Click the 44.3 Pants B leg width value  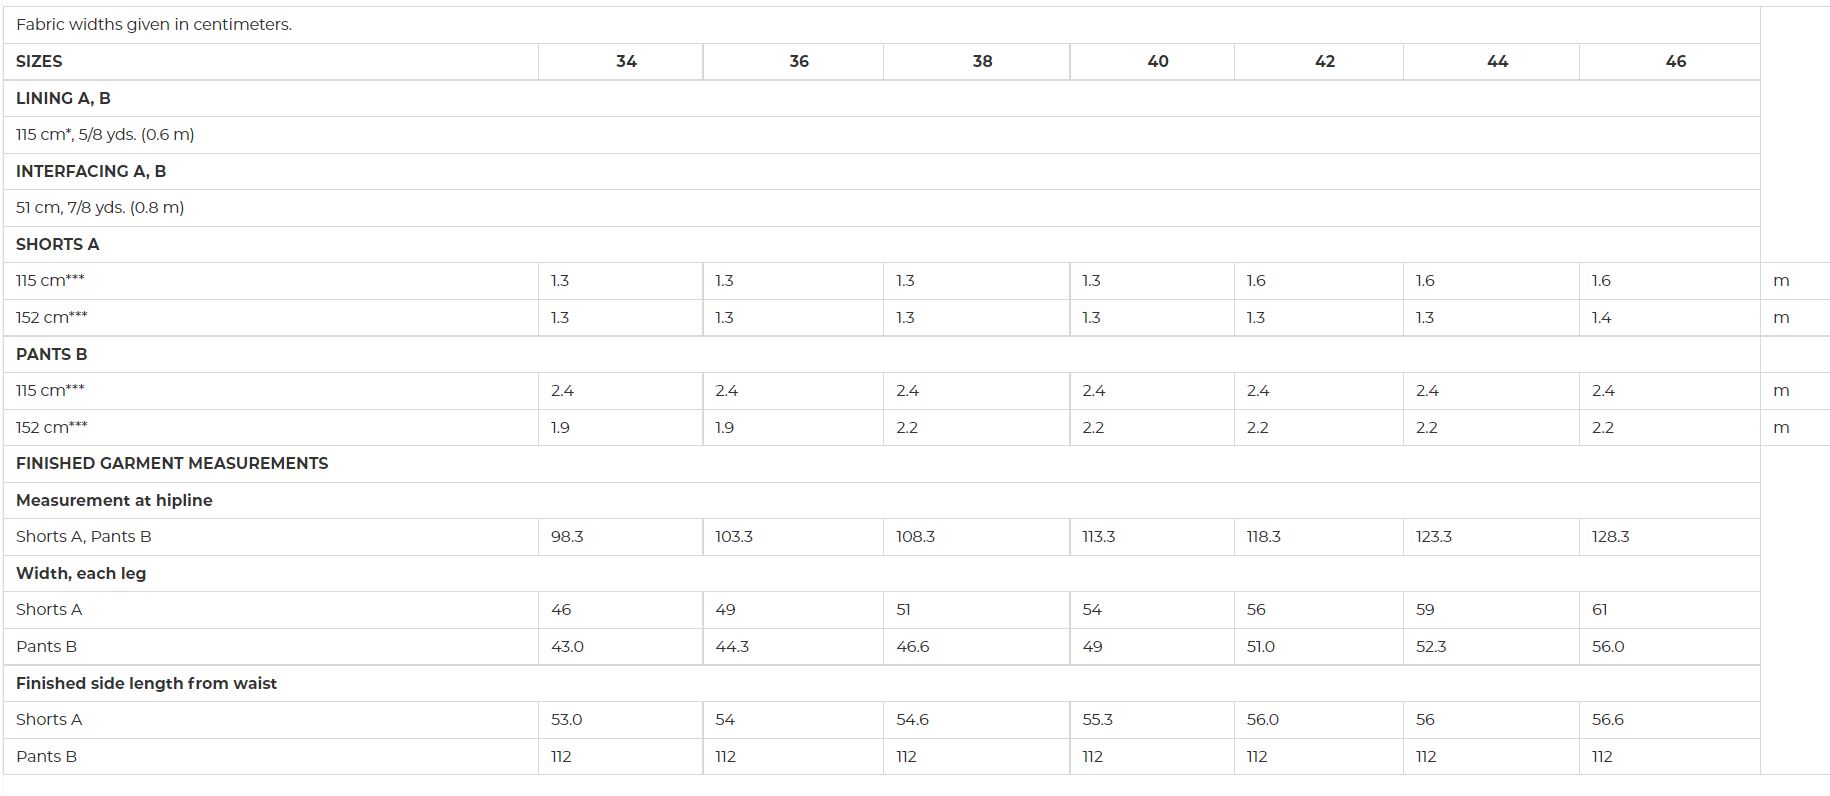[732, 646]
